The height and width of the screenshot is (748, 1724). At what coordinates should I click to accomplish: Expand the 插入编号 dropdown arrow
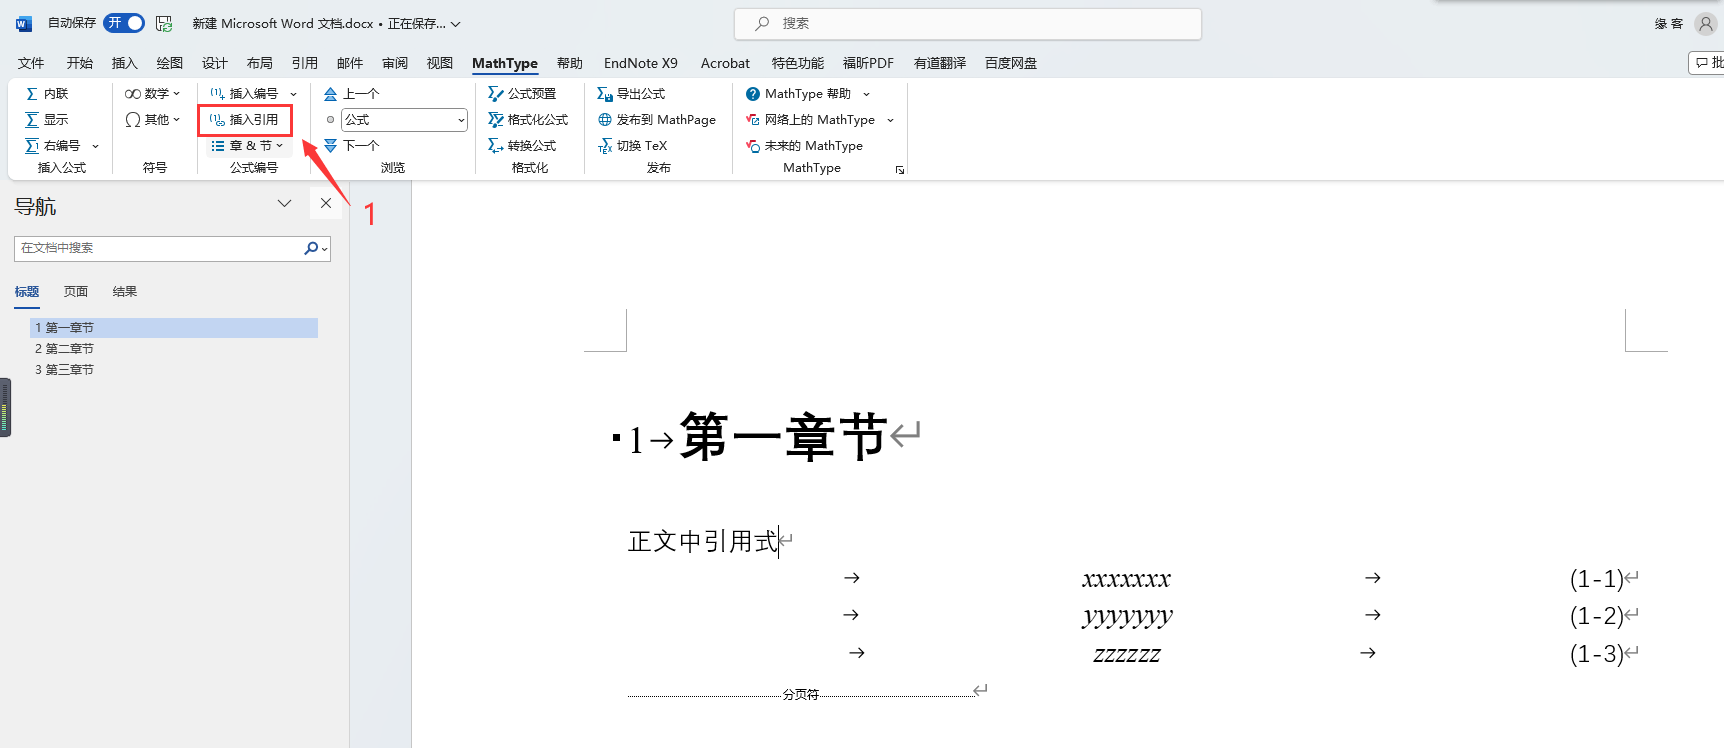293,94
